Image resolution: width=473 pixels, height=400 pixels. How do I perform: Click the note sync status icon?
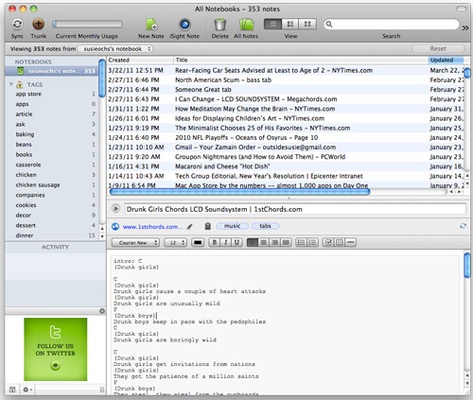click(463, 226)
